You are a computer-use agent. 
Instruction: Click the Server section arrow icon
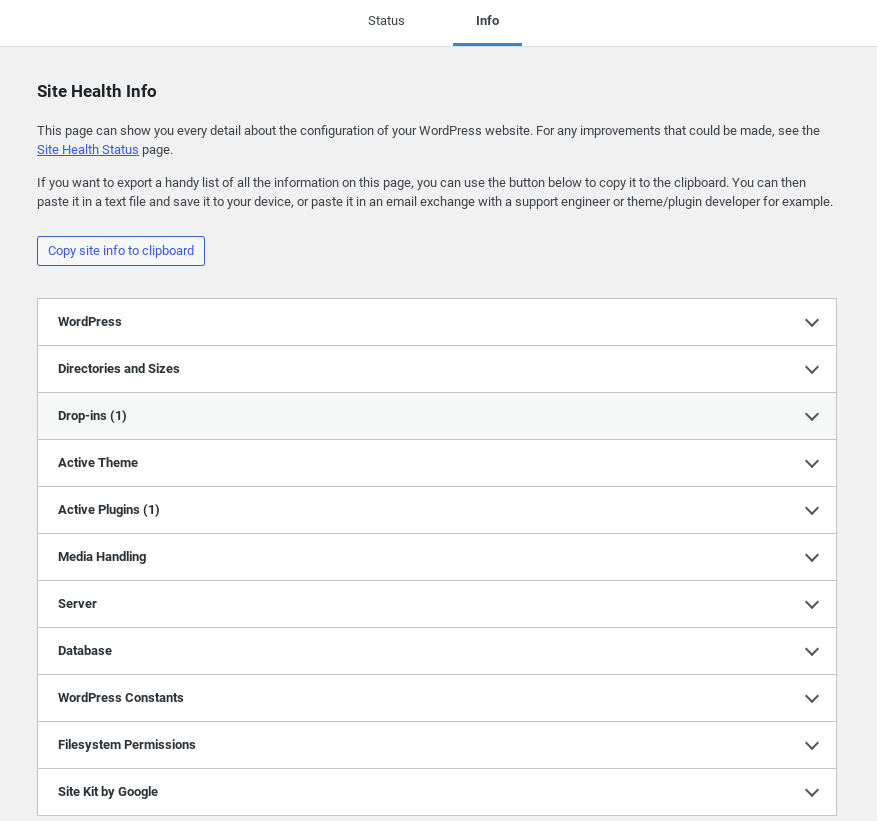[811, 604]
